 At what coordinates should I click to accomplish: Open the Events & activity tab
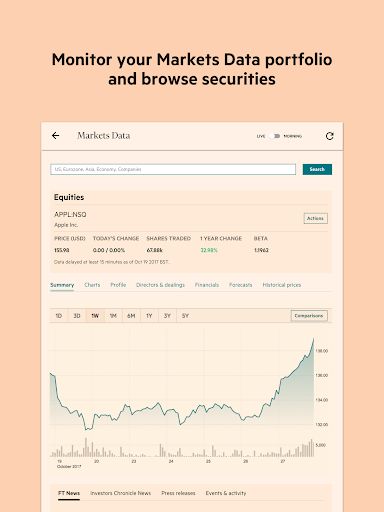(x=226, y=493)
